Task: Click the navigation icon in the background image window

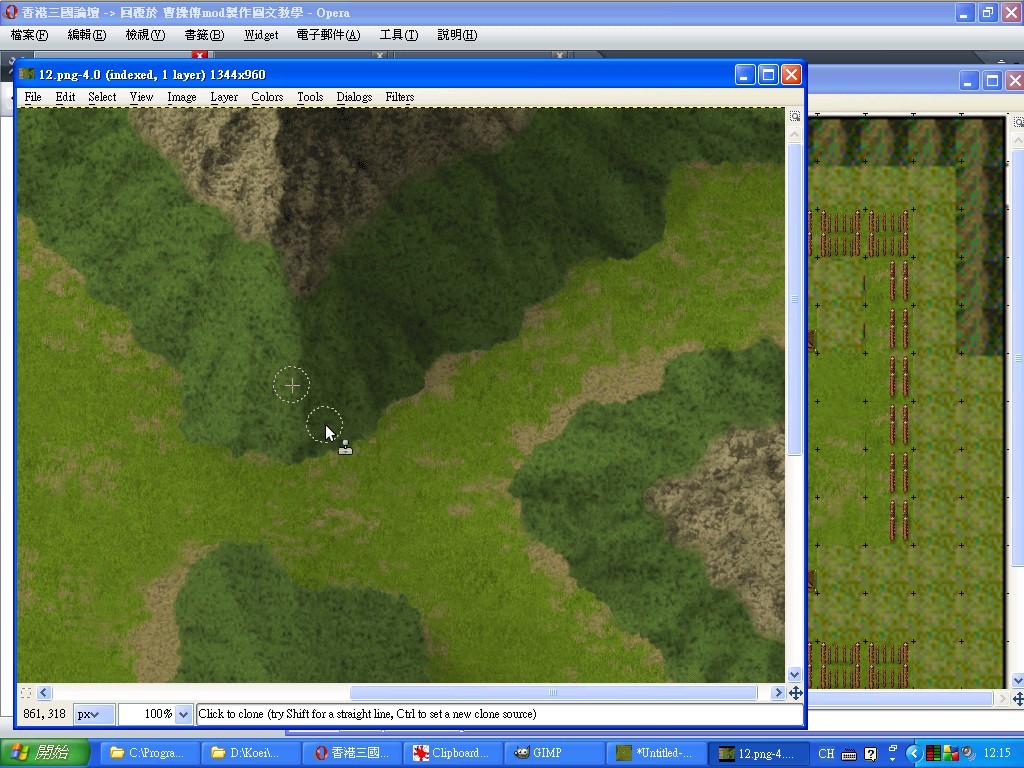Action: (1018, 699)
